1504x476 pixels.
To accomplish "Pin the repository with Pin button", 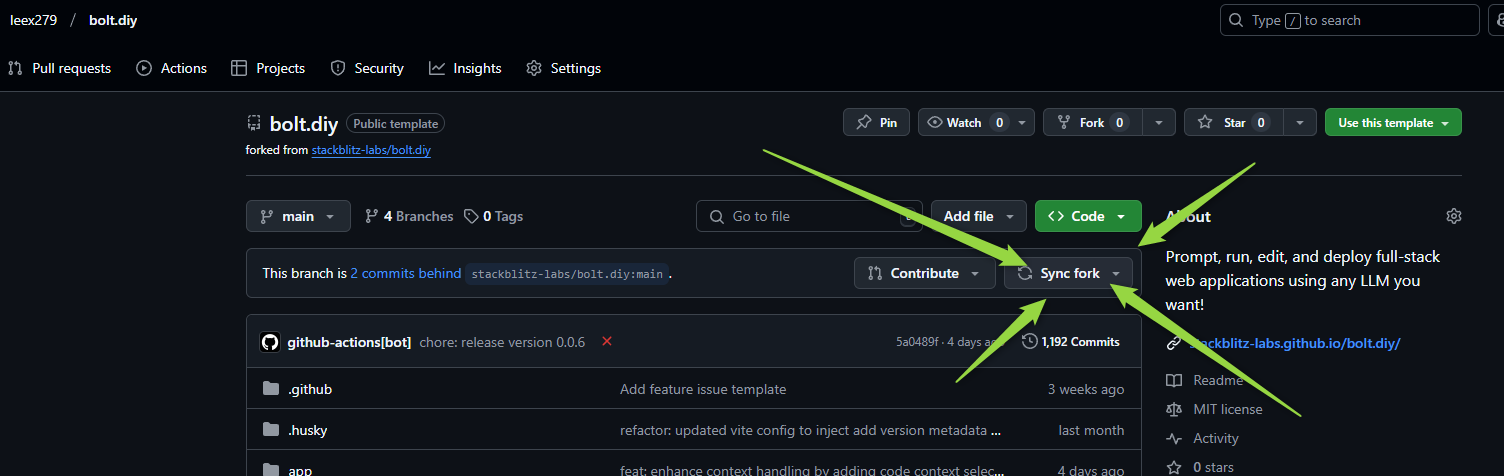I will (877, 122).
